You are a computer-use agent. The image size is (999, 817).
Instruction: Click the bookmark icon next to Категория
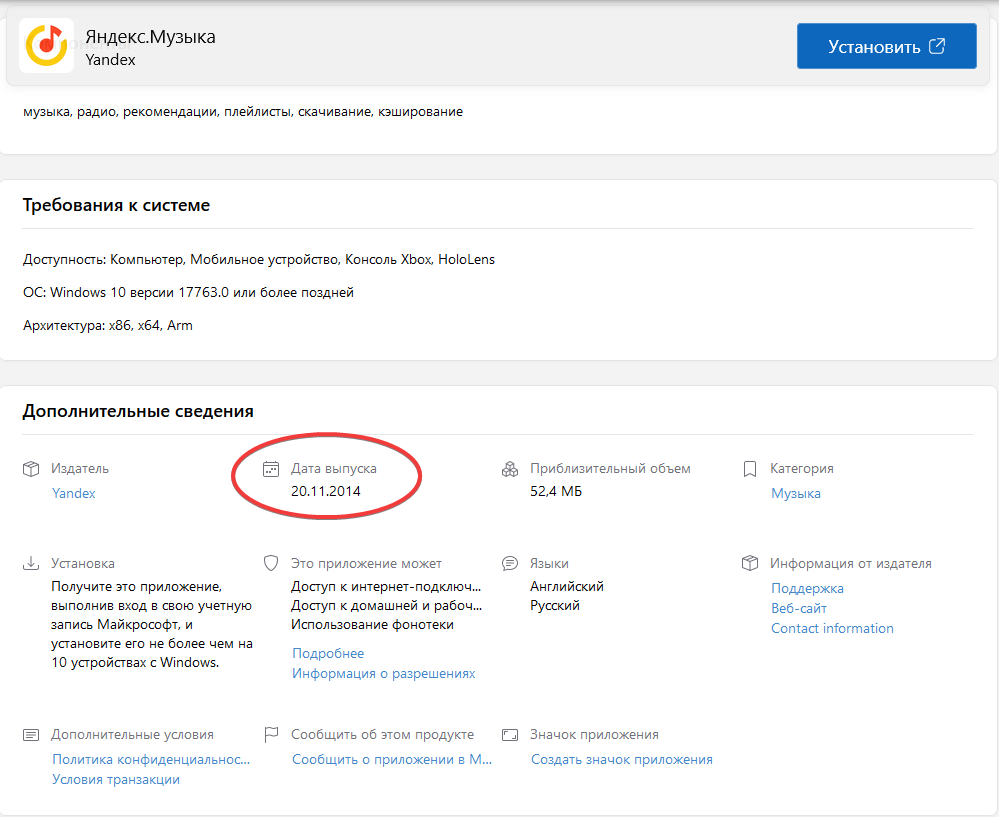[750, 469]
